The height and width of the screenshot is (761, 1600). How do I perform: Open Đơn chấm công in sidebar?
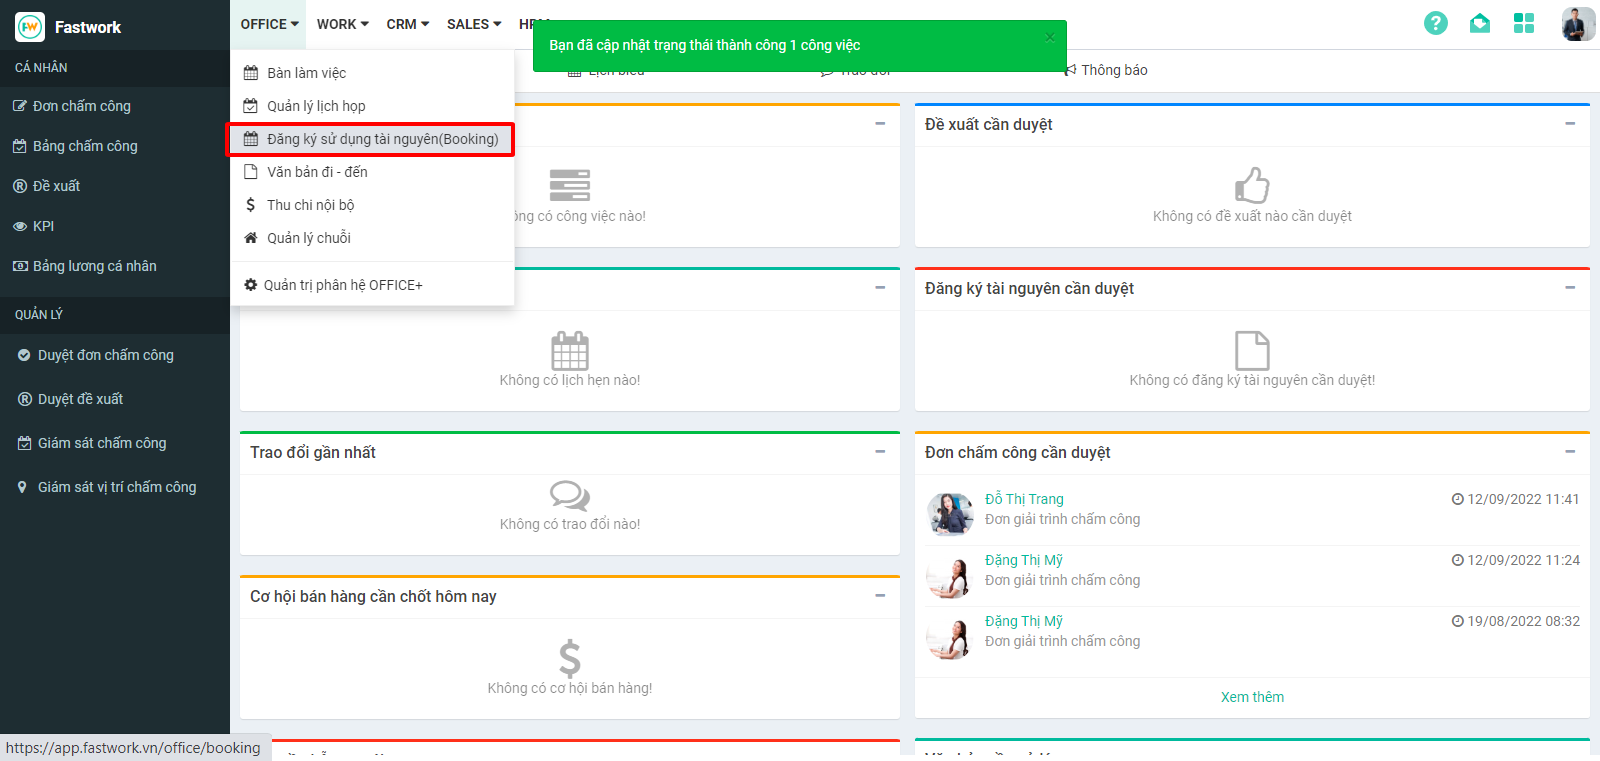click(81, 106)
